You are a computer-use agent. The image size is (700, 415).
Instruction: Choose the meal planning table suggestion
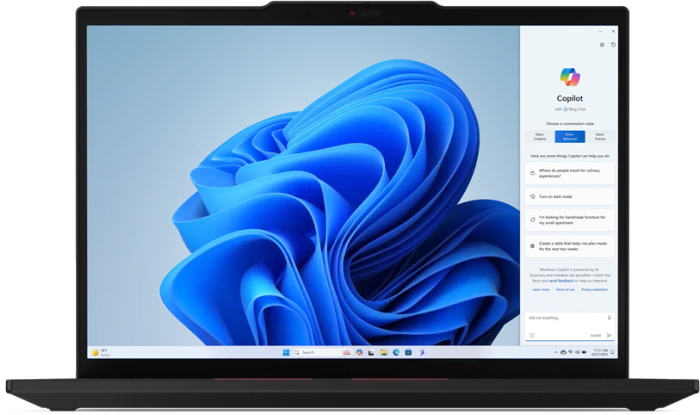(x=570, y=246)
